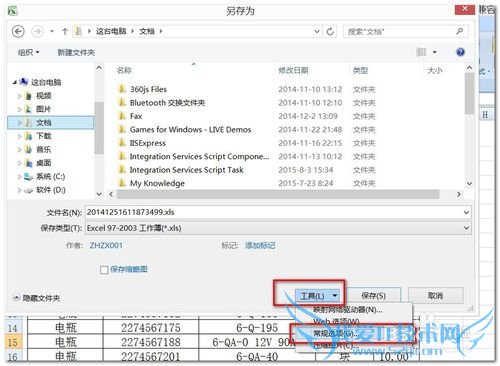
Task: Click 这台电脑 in address breadcrumb
Action: 111,31
